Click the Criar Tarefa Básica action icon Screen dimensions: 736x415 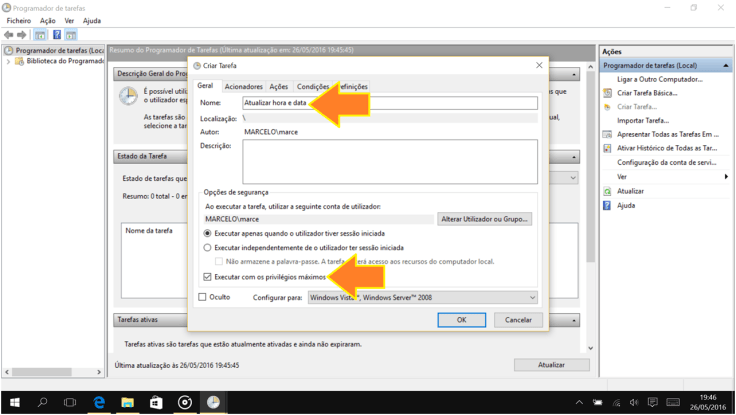(607, 93)
